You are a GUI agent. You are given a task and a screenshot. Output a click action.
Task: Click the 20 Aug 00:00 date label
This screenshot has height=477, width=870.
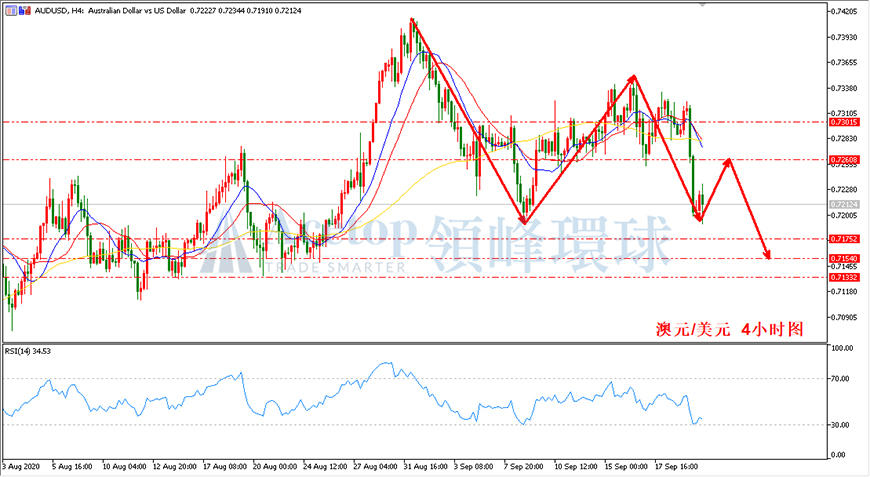[275, 466]
